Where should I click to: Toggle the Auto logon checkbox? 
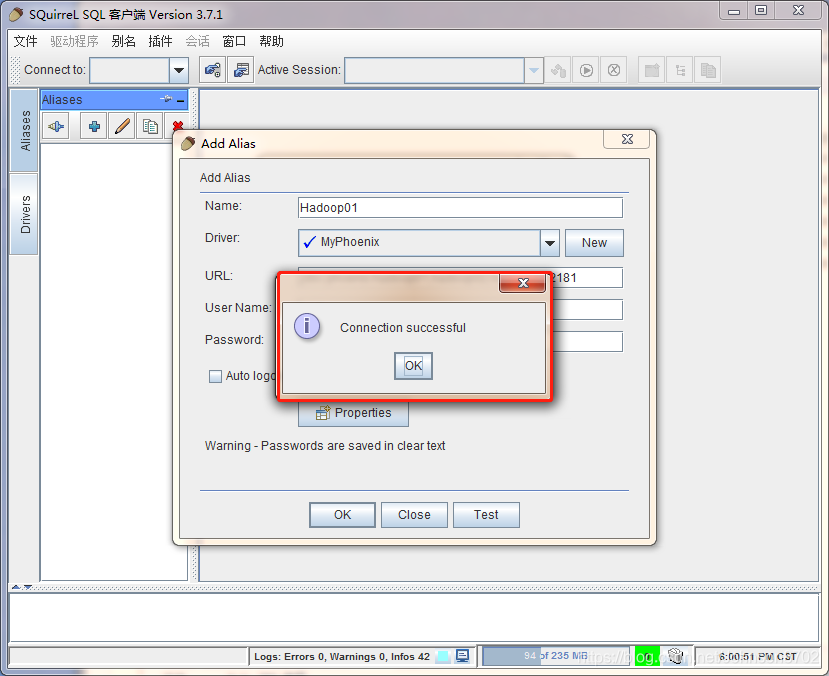click(x=215, y=376)
